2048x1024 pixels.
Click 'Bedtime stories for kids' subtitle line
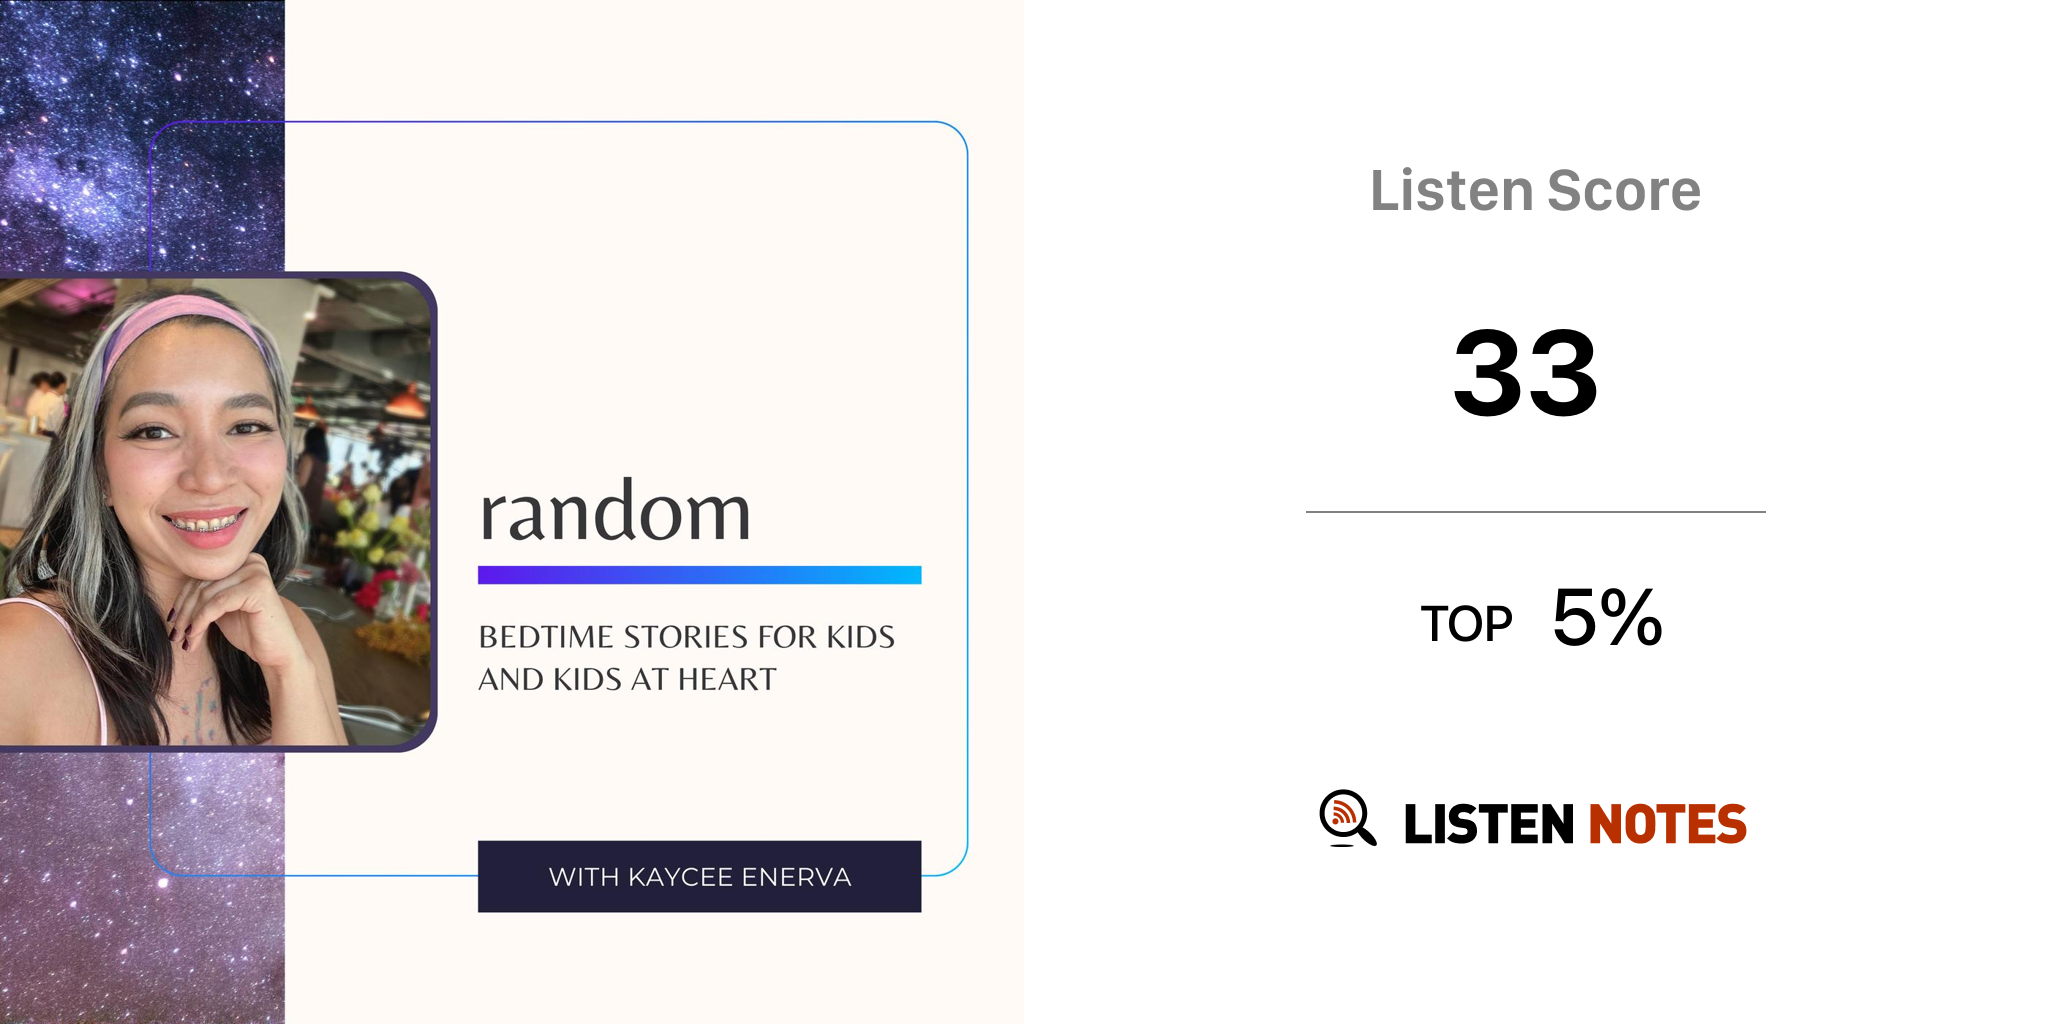[686, 637]
